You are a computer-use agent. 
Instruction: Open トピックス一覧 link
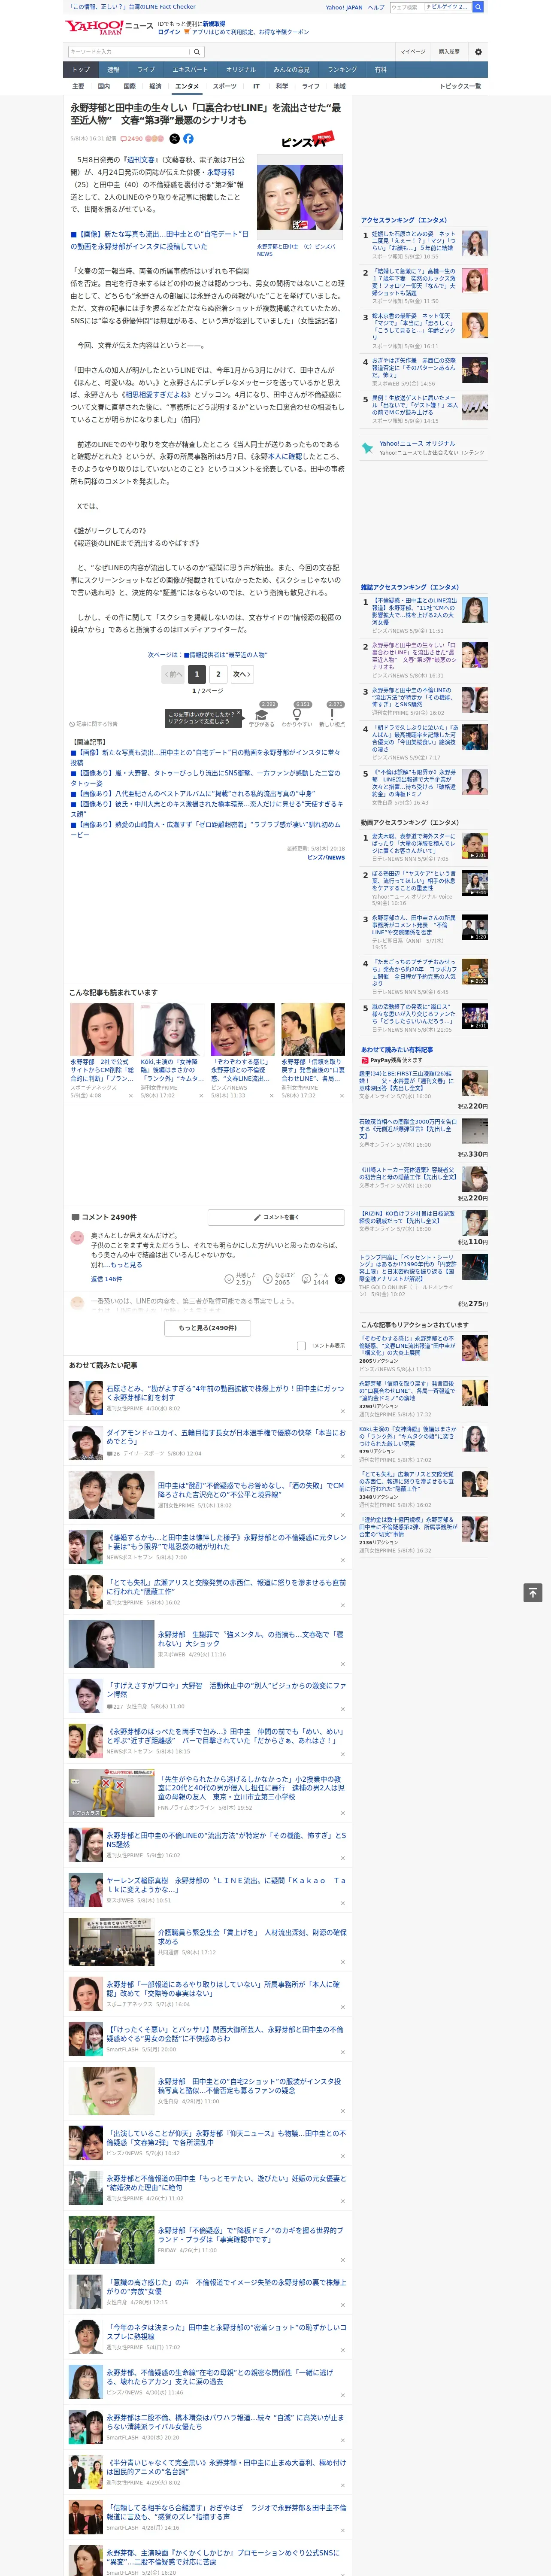pyautogui.click(x=460, y=86)
